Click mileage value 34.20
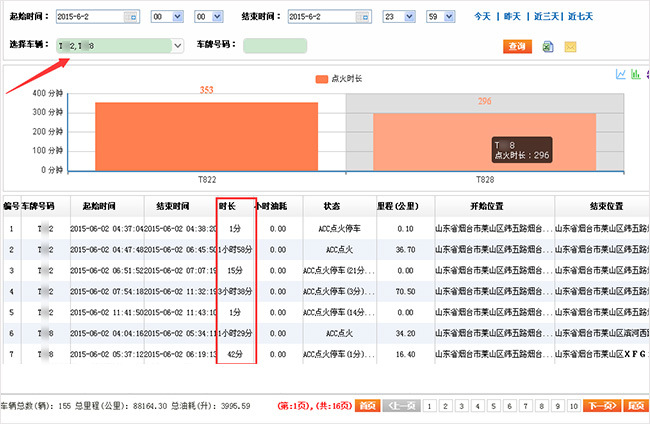650x424 pixels. coord(405,333)
